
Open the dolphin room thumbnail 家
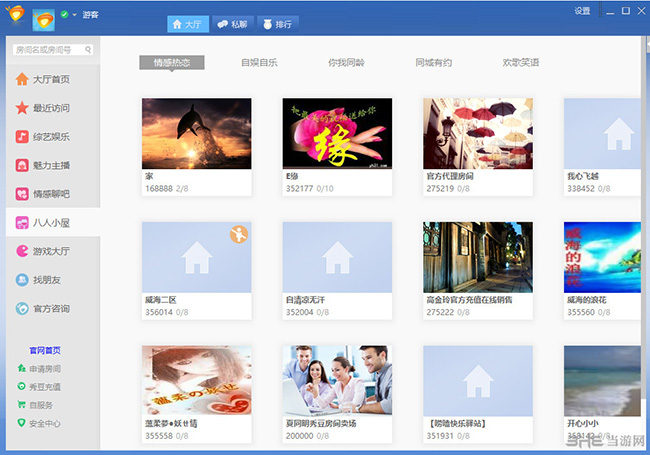(x=197, y=133)
